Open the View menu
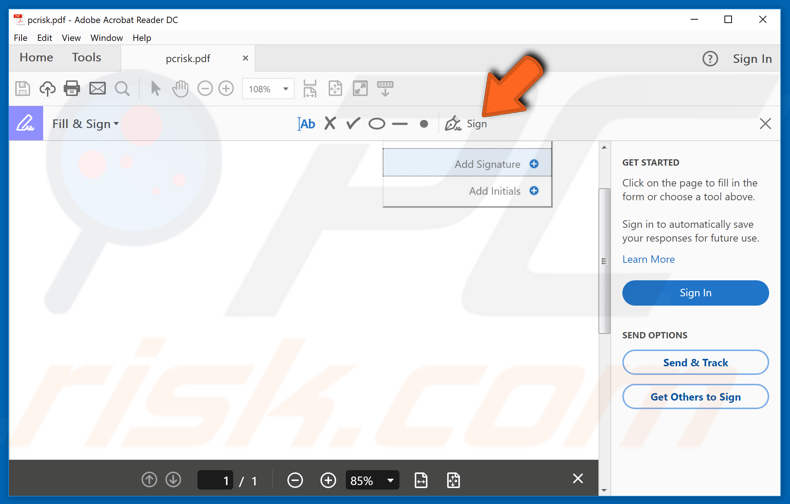Image resolution: width=790 pixels, height=504 pixels. pos(71,38)
